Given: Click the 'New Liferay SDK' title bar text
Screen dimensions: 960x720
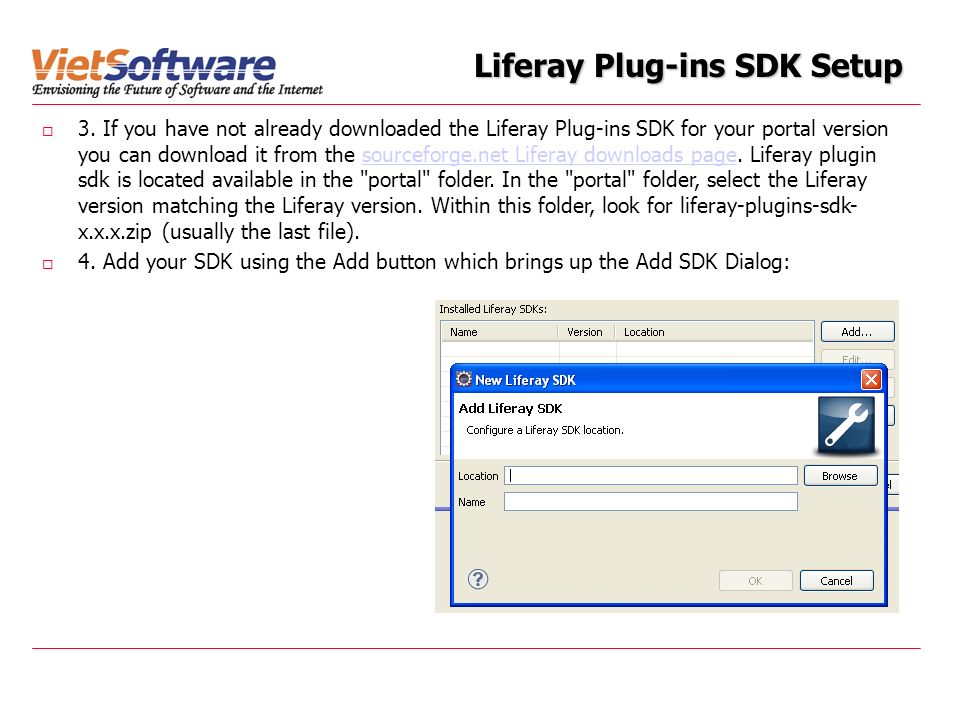Looking at the screenshot, I should 525,380.
